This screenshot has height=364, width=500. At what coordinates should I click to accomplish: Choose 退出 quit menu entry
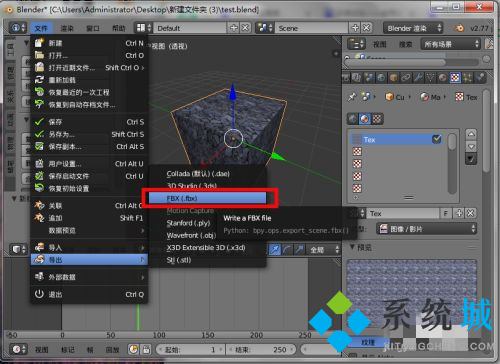click(x=89, y=294)
